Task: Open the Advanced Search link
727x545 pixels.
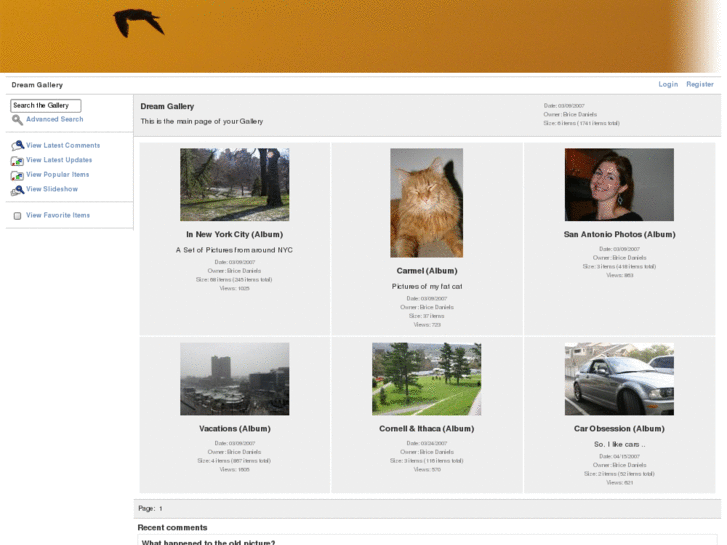Action: point(54,119)
